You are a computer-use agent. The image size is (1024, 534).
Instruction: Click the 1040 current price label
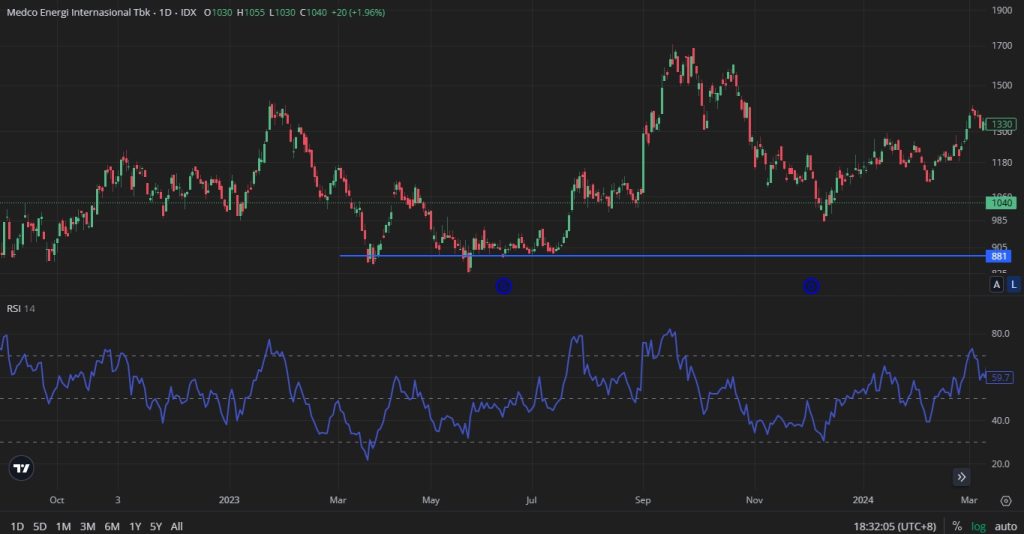coord(1001,203)
